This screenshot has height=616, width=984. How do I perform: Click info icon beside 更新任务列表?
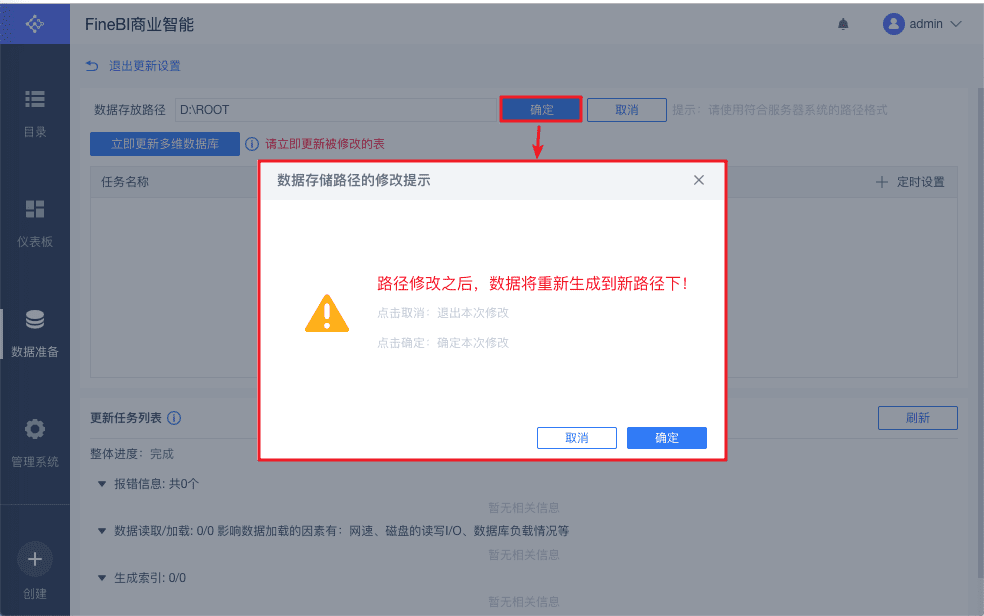pyautogui.click(x=174, y=418)
